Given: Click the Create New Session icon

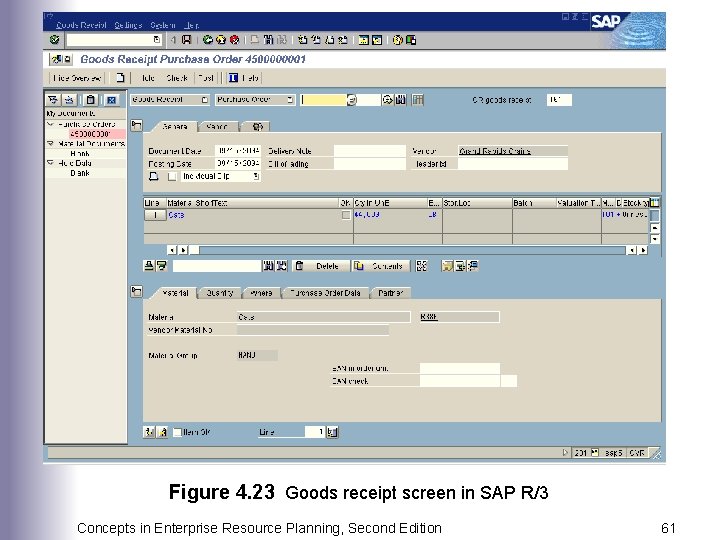Looking at the screenshot, I should point(363,40).
